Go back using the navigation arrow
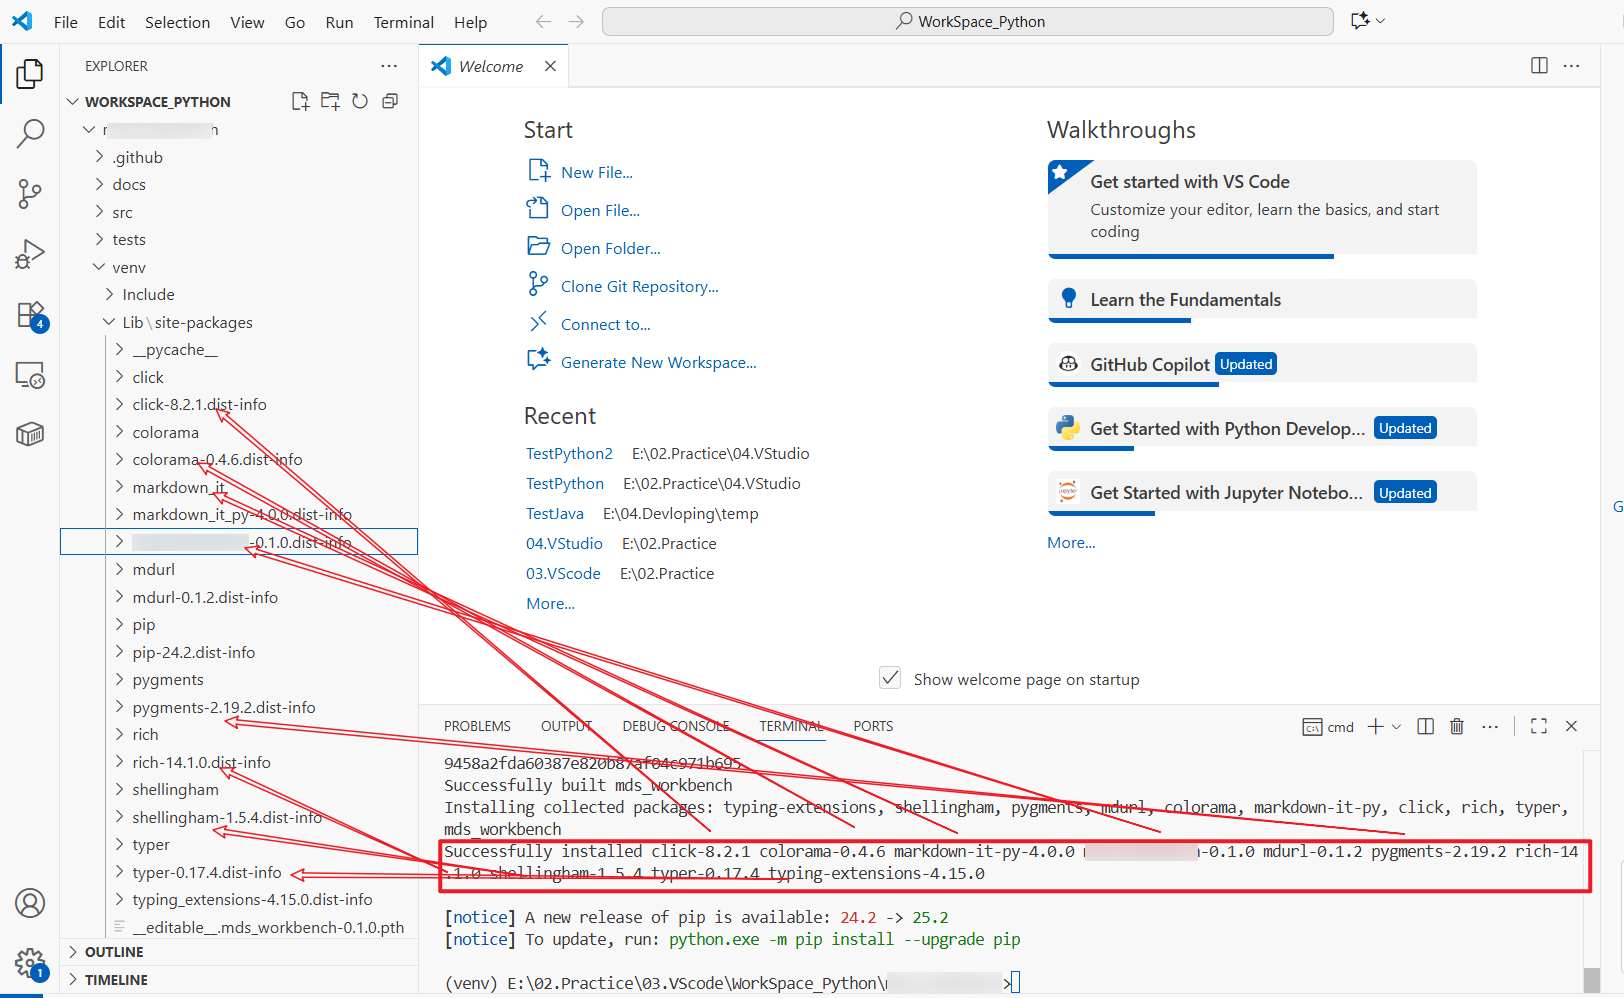 coord(543,22)
